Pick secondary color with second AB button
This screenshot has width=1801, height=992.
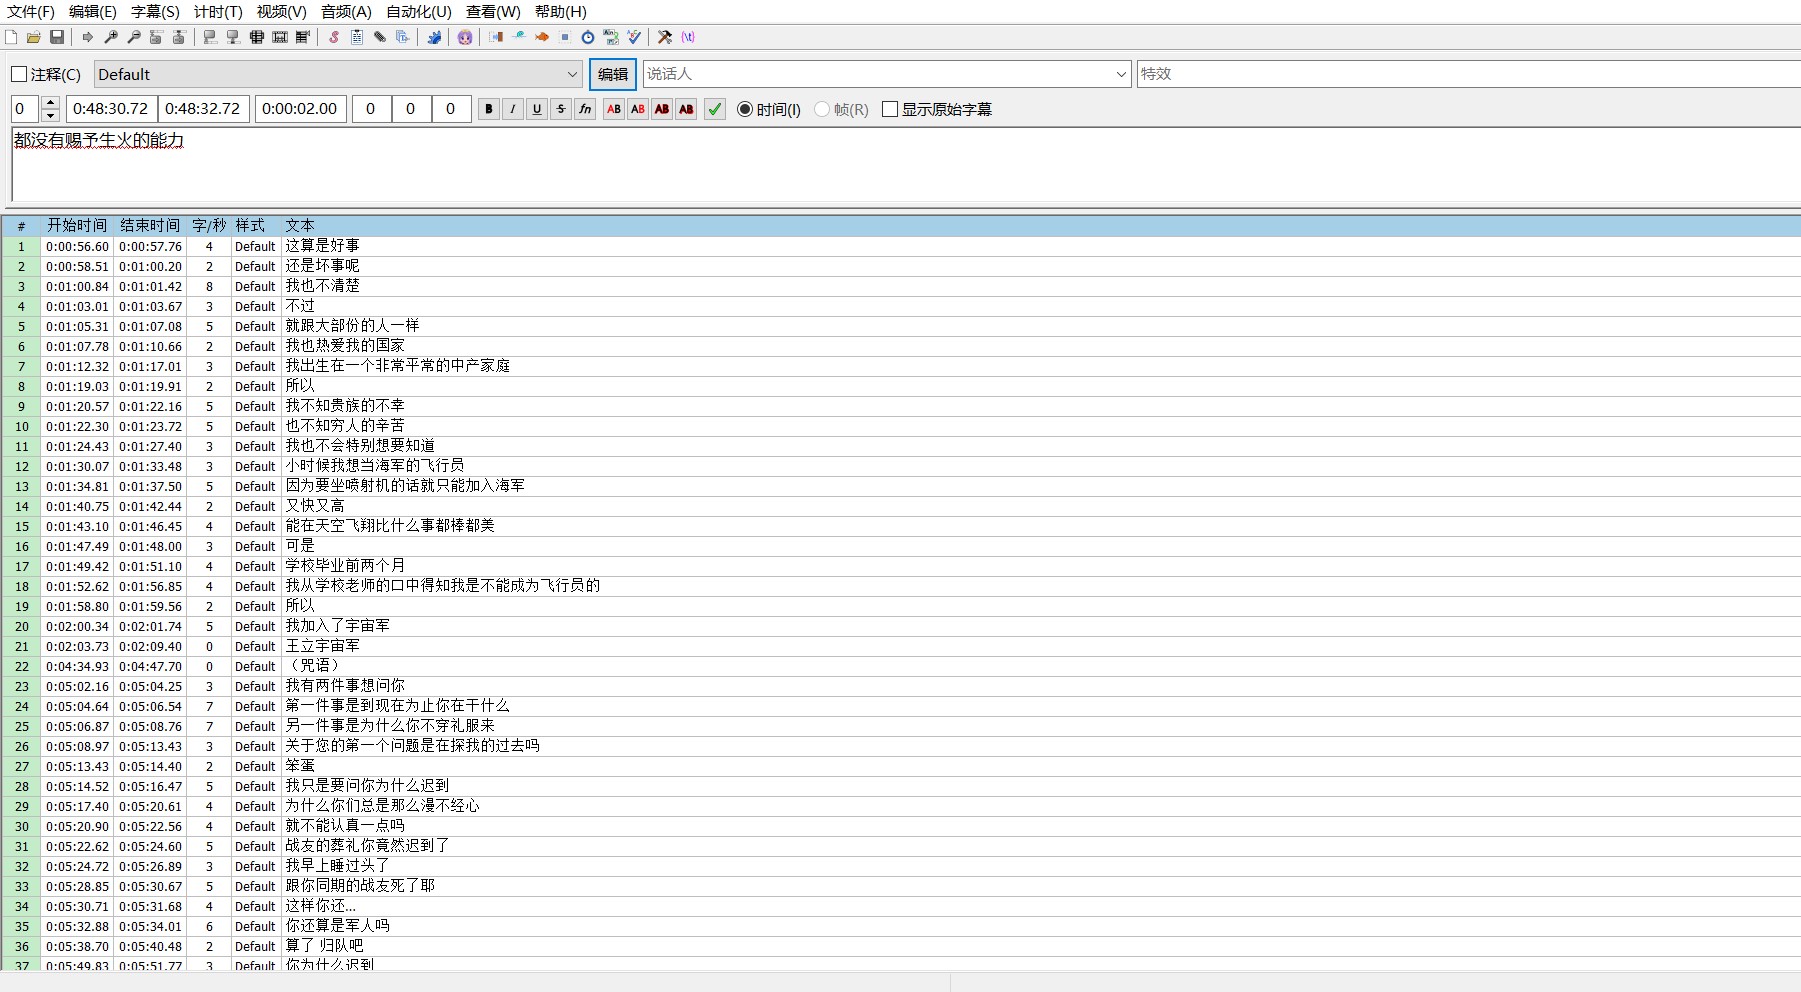638,109
